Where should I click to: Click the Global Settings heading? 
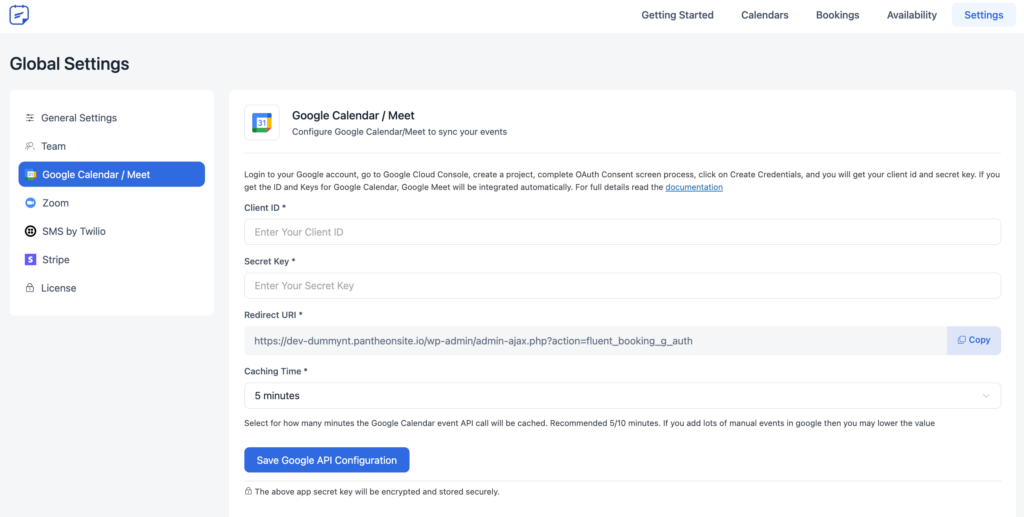click(x=69, y=64)
